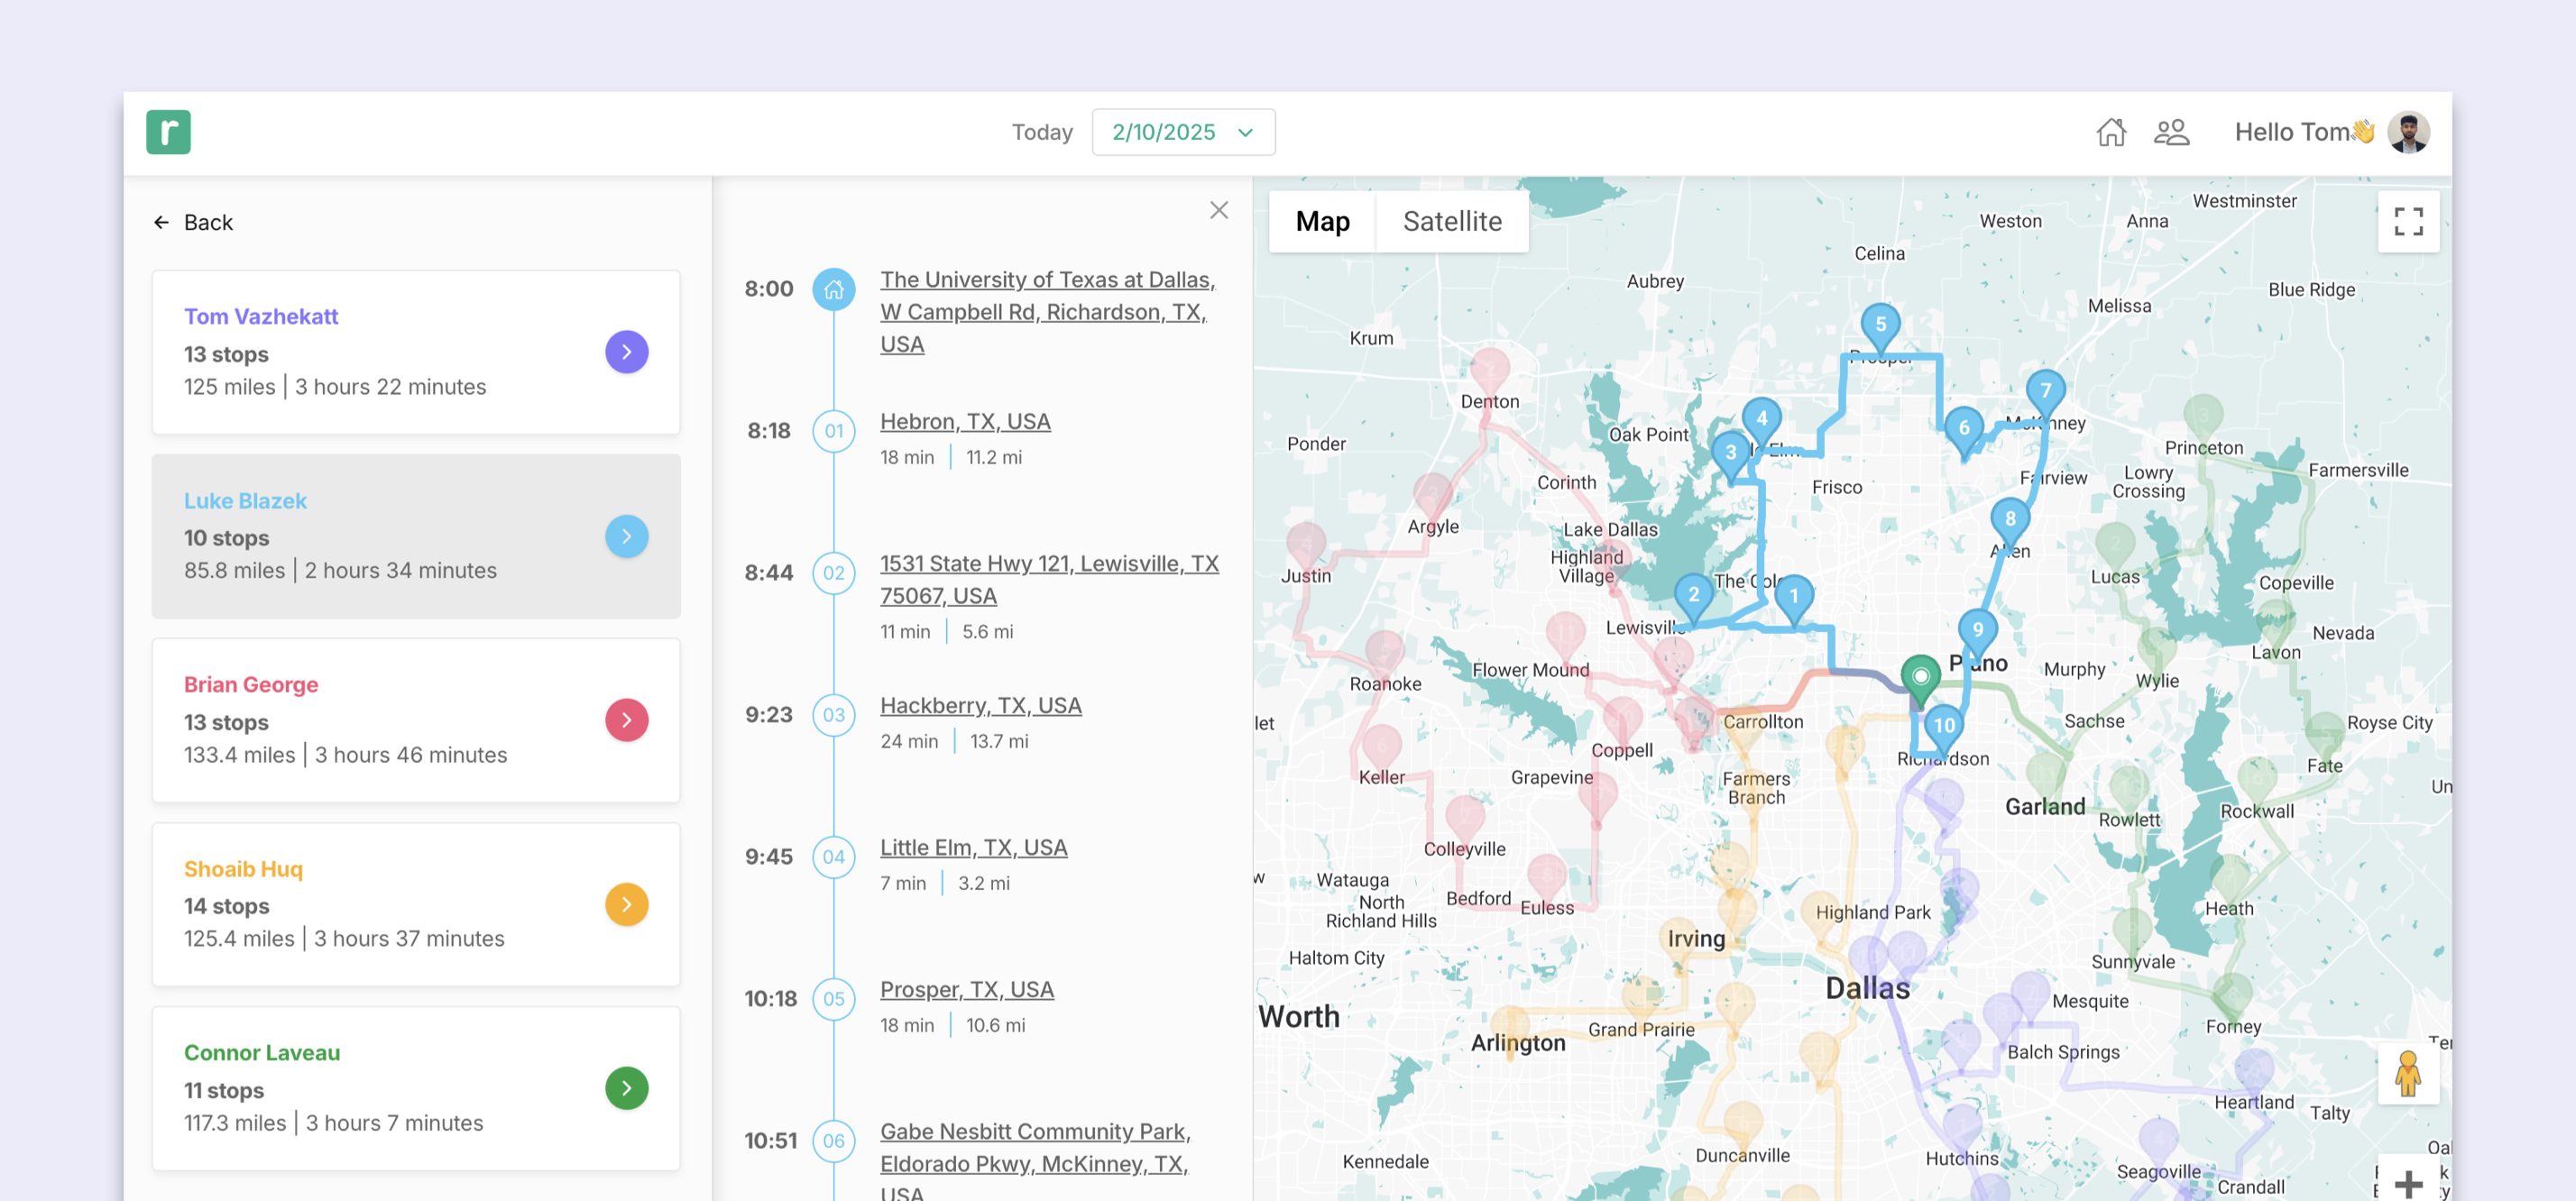
Task: Switch to the Satellite view tab
Action: point(1452,221)
